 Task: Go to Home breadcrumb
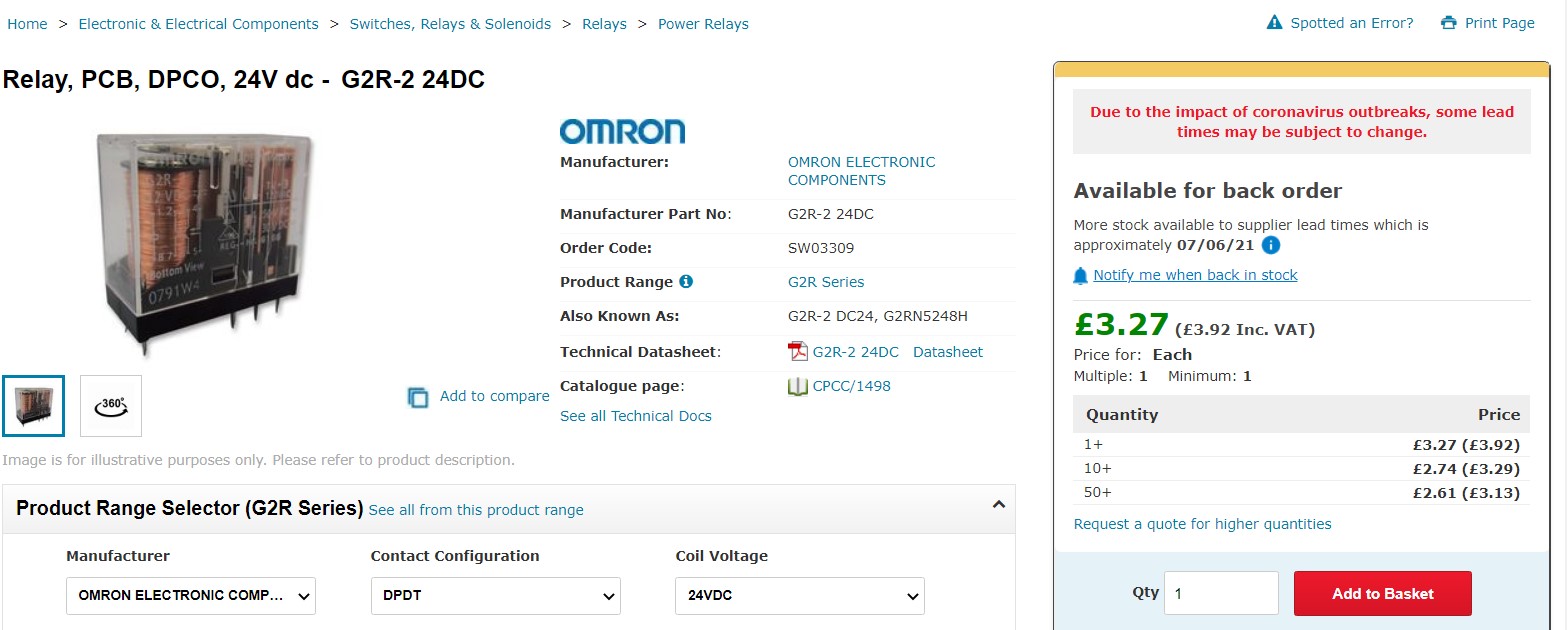click(27, 24)
